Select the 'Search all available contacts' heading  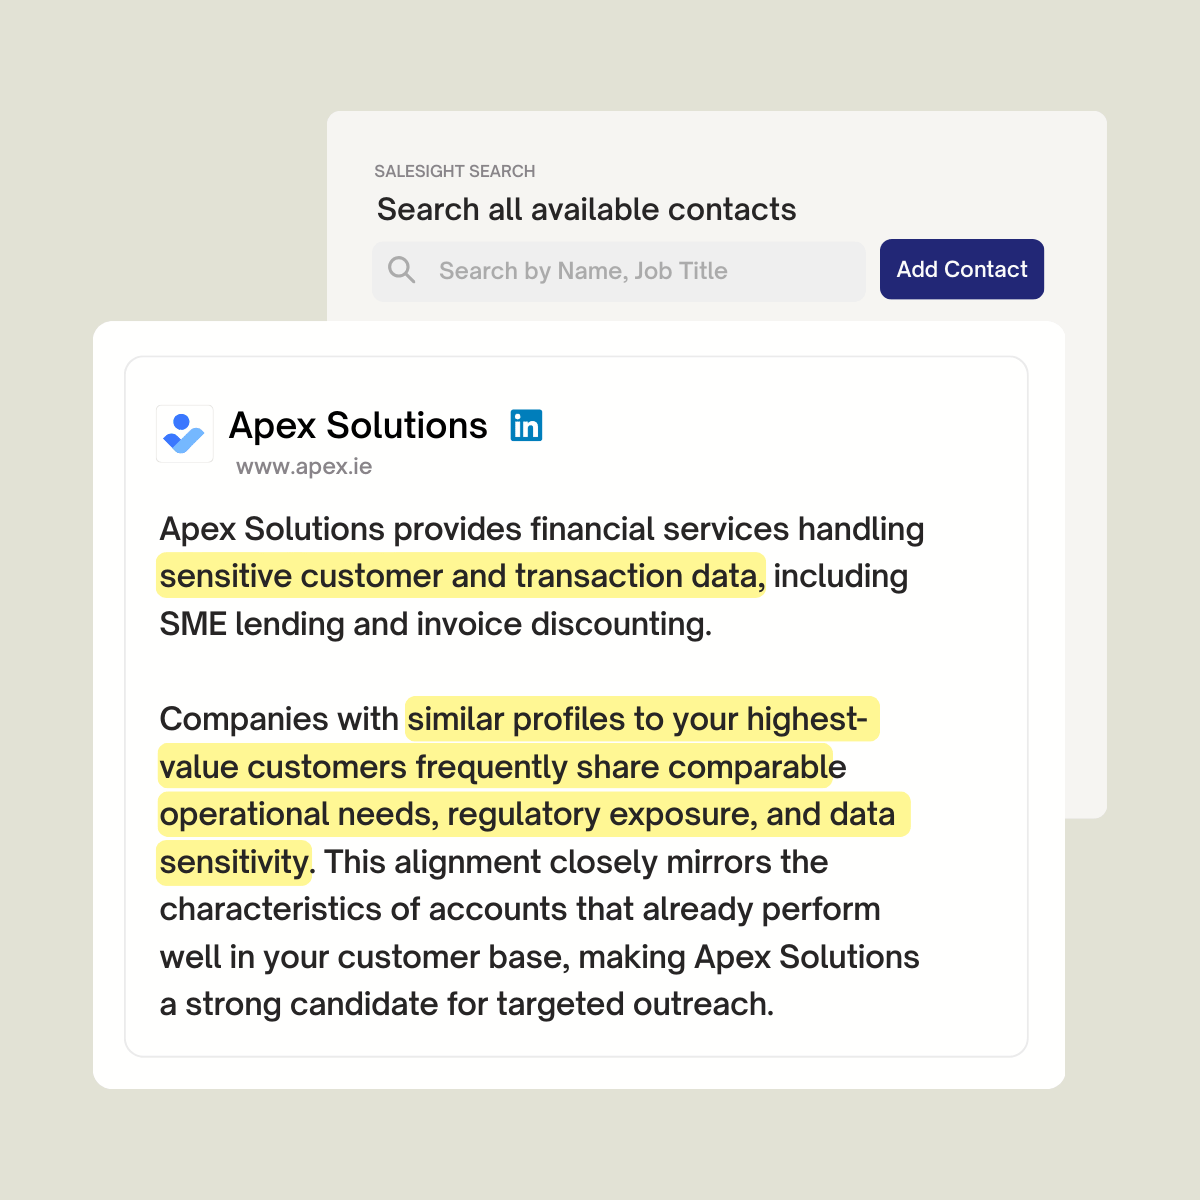(586, 209)
